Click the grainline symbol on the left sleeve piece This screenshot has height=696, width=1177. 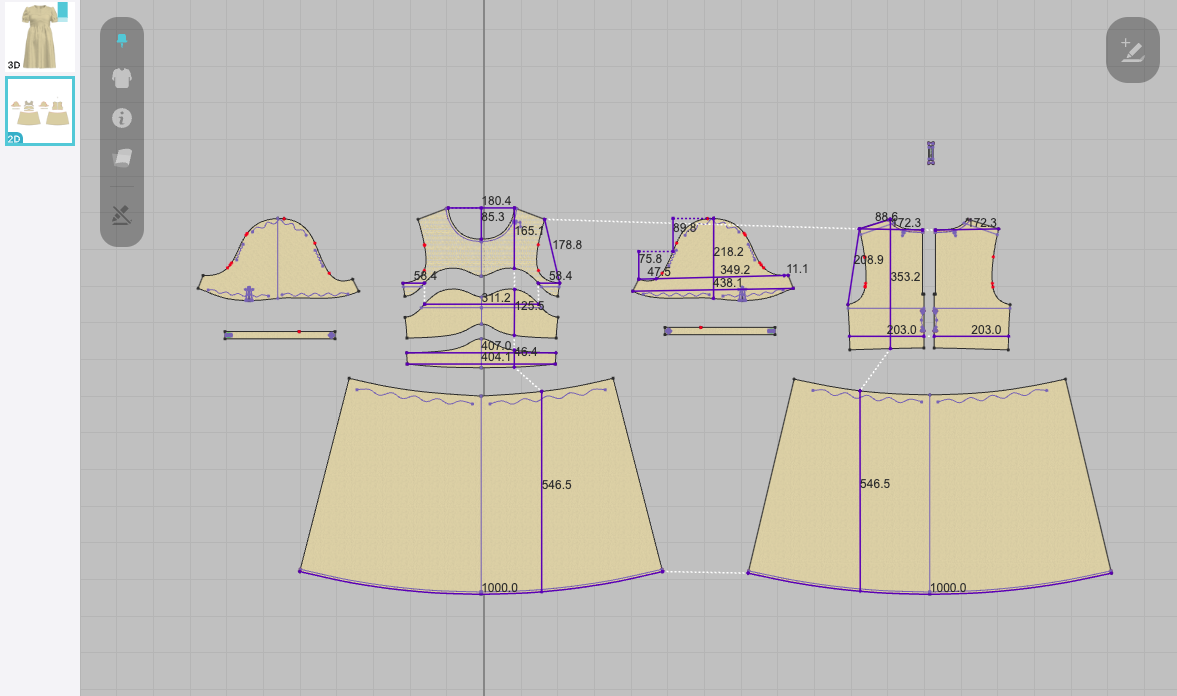coord(248,291)
